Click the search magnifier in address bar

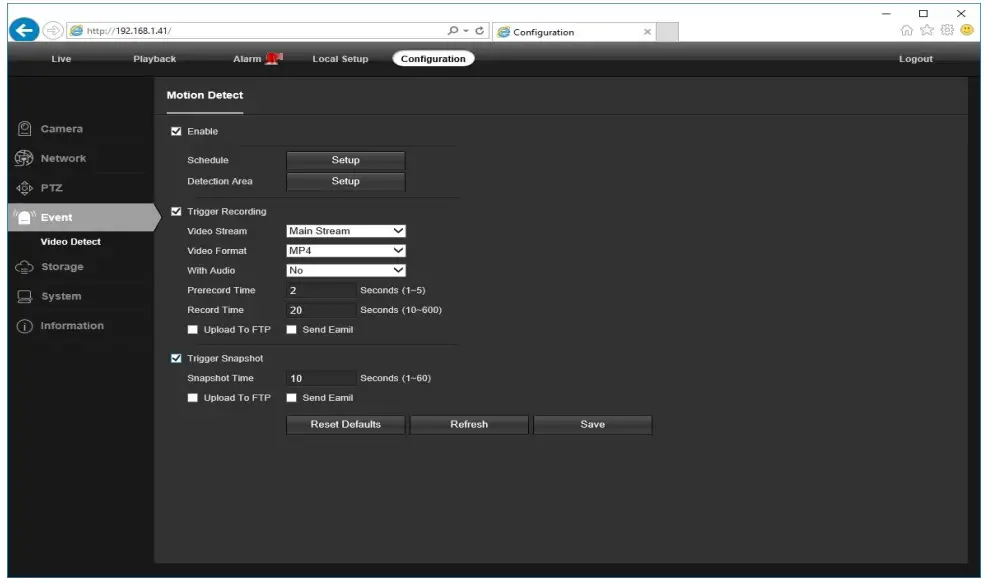pos(452,30)
